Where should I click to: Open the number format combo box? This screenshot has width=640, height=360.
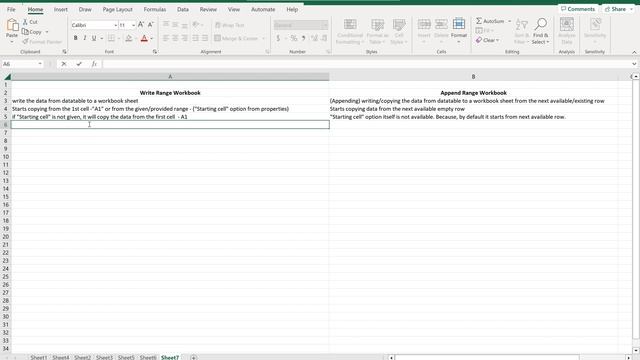point(301,25)
